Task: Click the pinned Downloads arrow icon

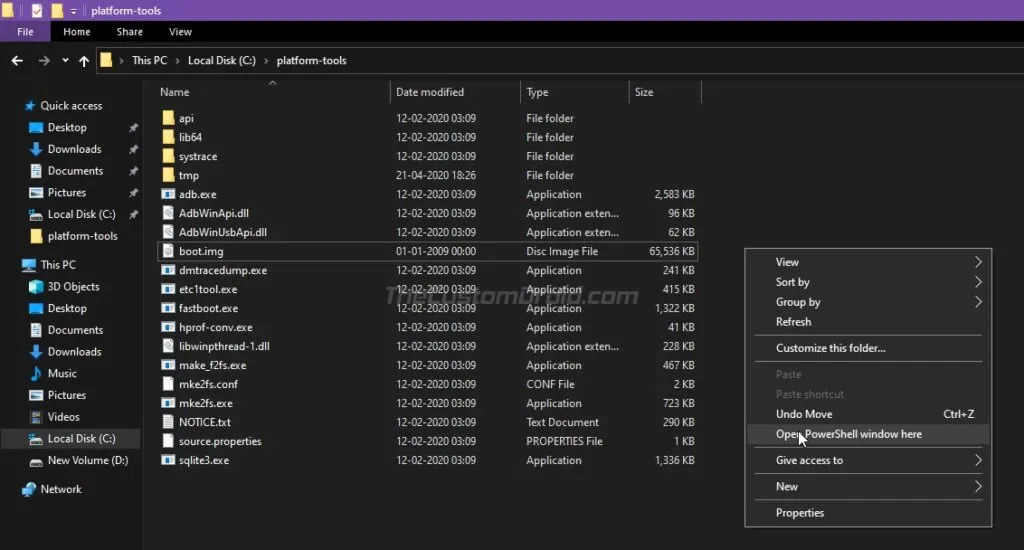Action: (x=36, y=149)
